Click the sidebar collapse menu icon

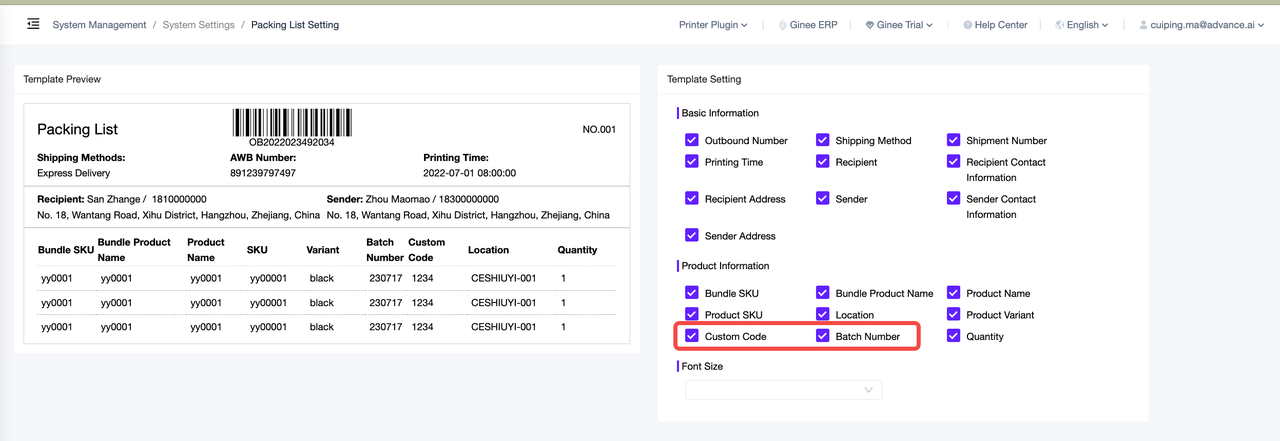click(x=33, y=24)
